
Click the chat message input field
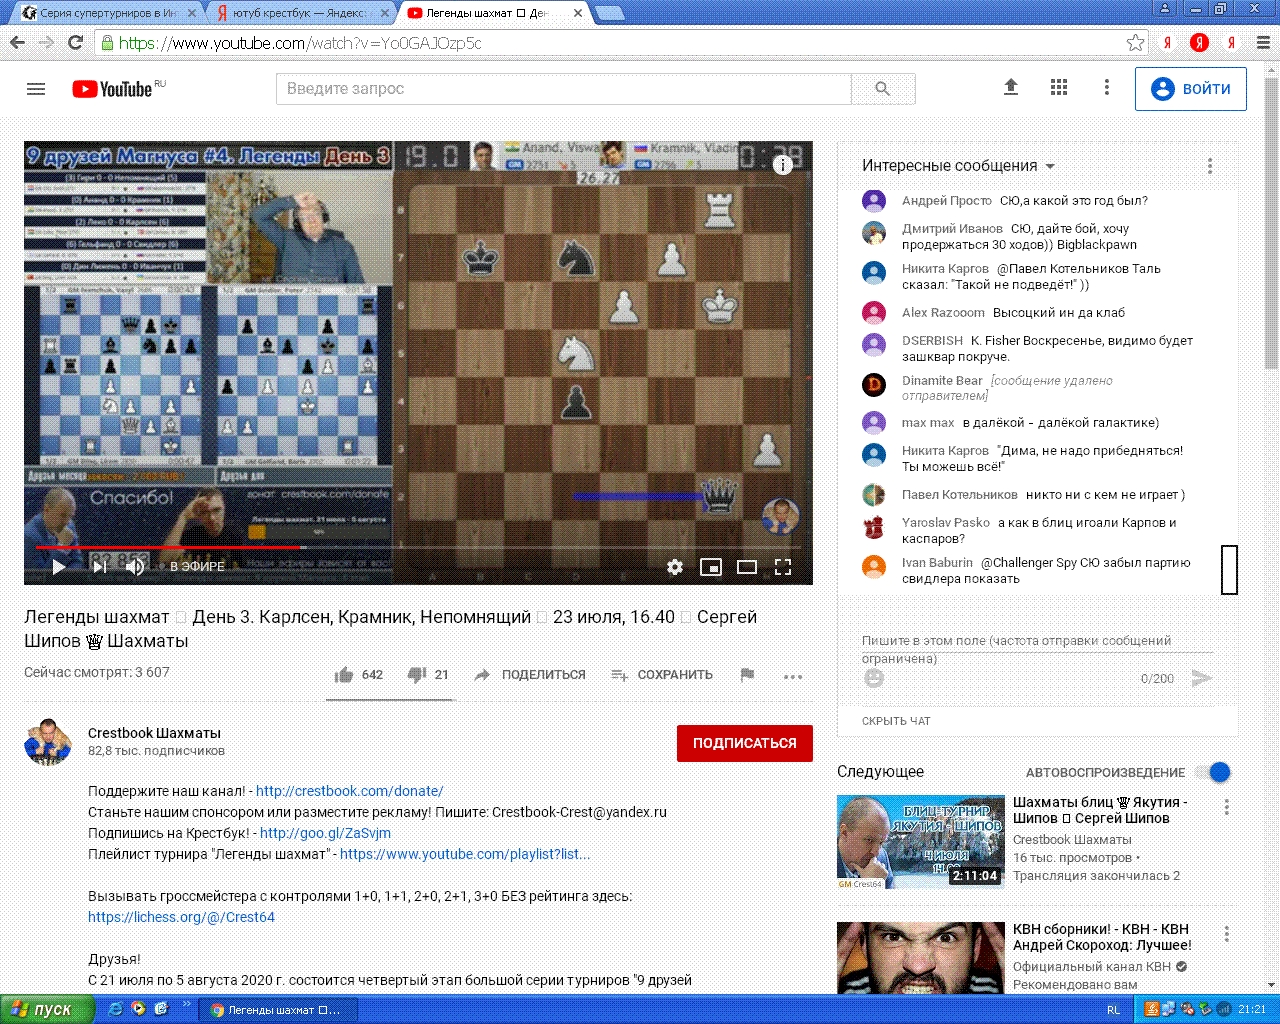tap(1037, 641)
